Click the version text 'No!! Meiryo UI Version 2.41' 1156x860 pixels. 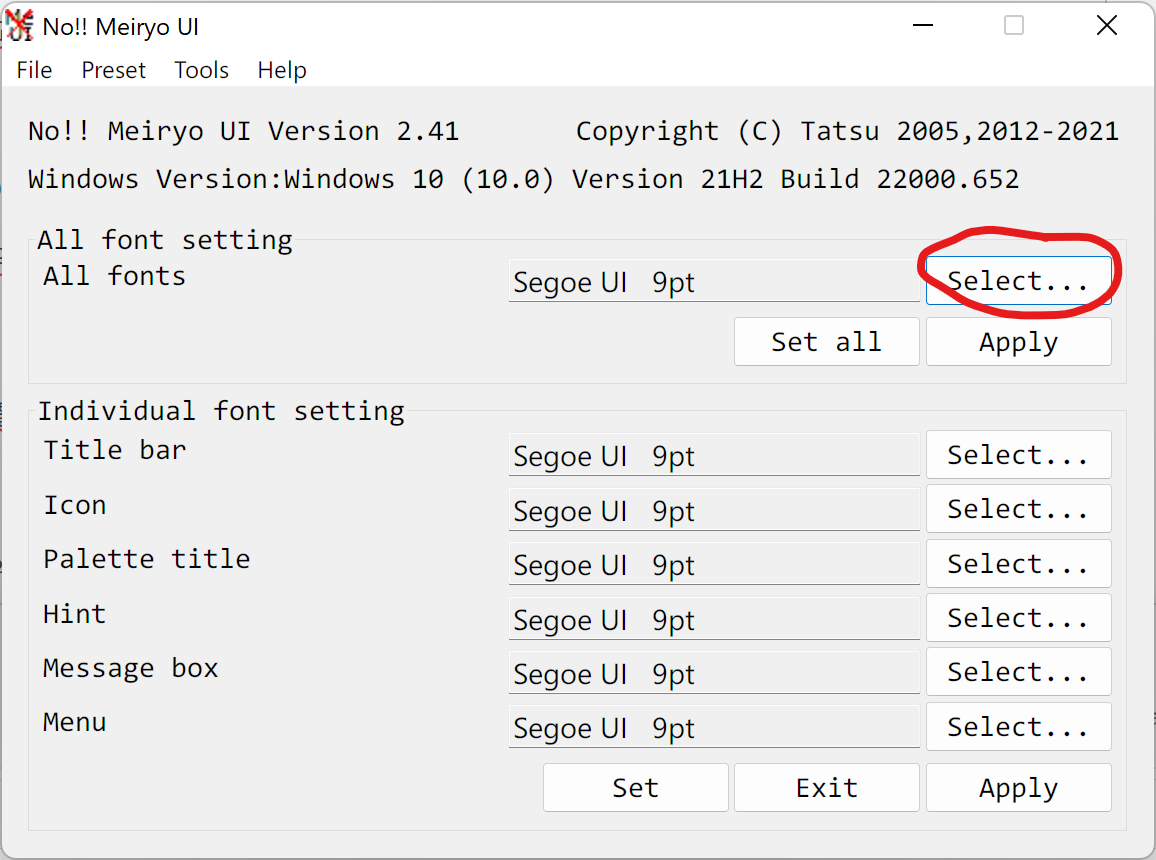(x=243, y=131)
